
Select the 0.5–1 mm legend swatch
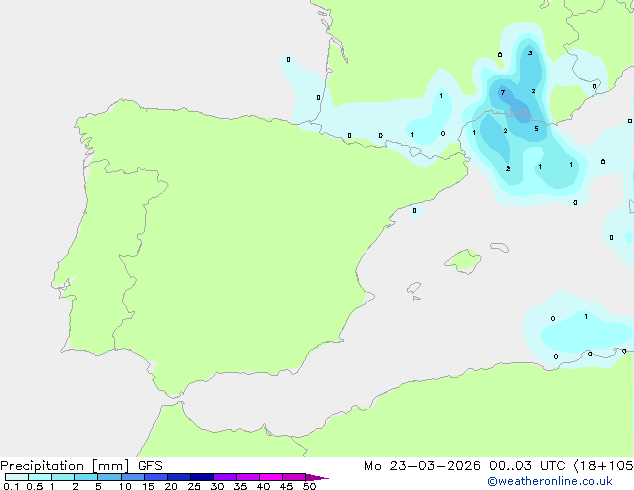40,477
